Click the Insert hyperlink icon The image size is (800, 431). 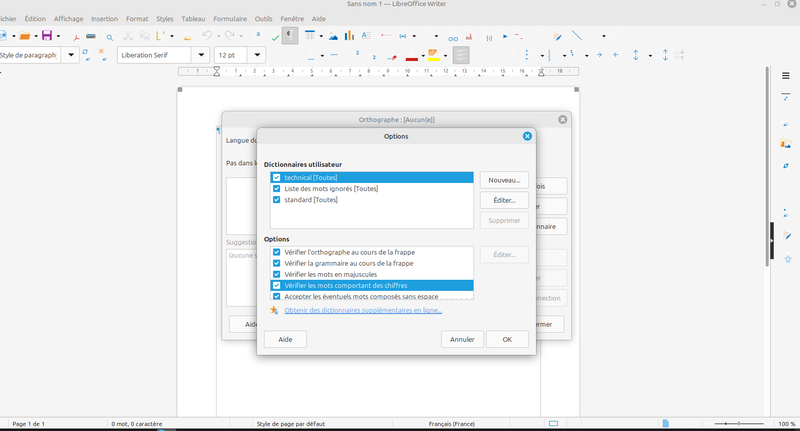[x=452, y=37]
